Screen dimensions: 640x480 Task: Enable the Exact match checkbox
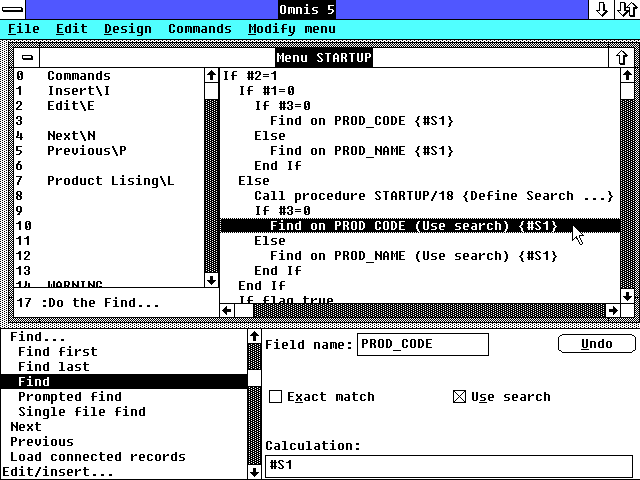(x=276, y=396)
